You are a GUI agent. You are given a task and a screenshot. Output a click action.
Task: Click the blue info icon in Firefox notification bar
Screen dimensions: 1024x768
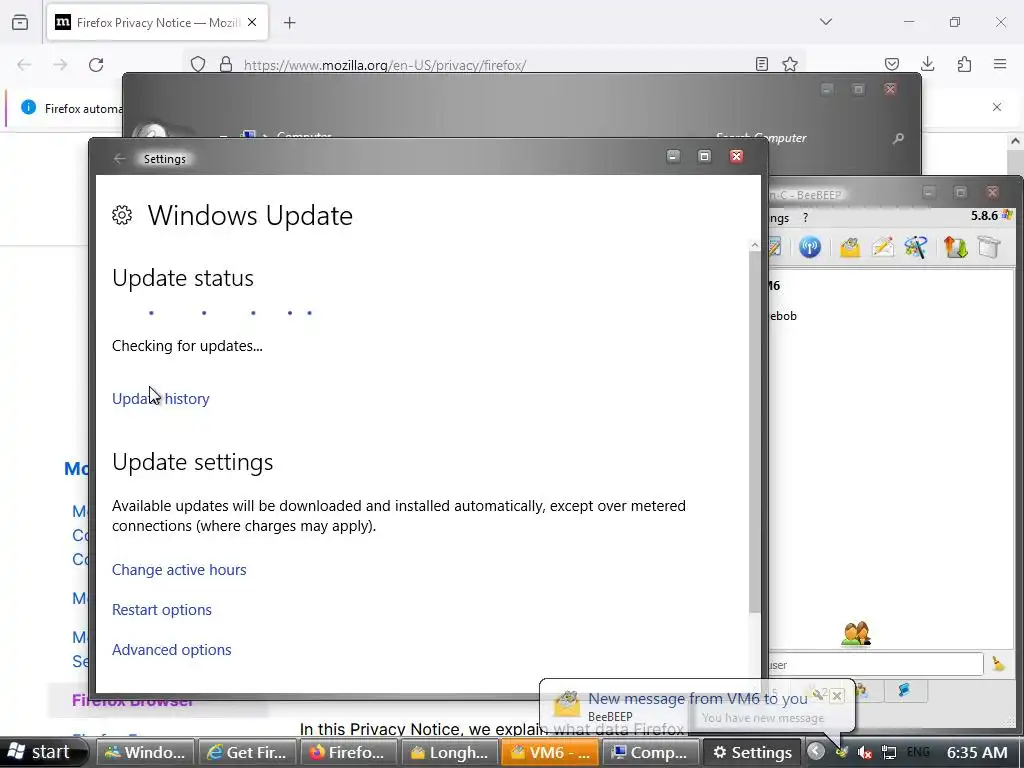(28, 107)
